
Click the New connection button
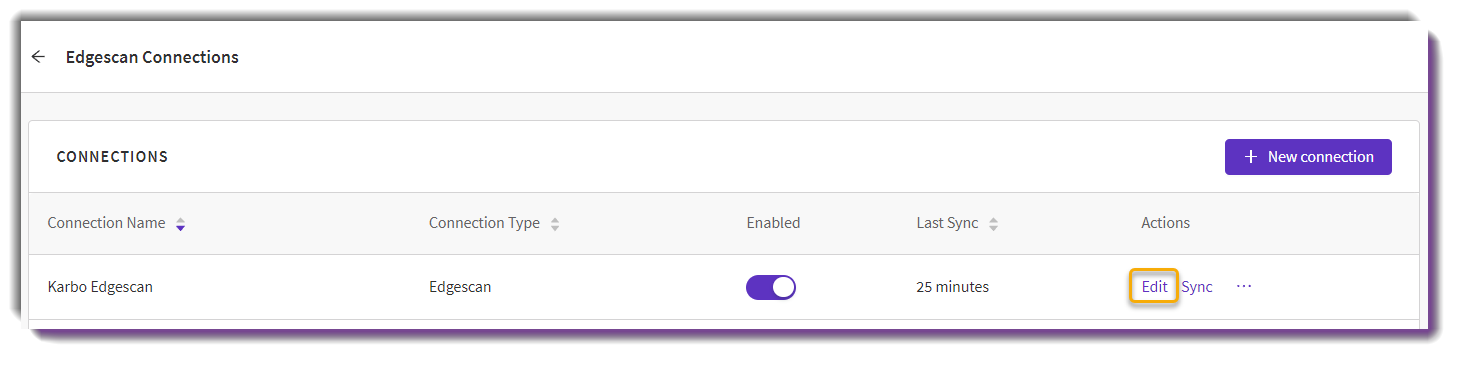[x=1308, y=157]
